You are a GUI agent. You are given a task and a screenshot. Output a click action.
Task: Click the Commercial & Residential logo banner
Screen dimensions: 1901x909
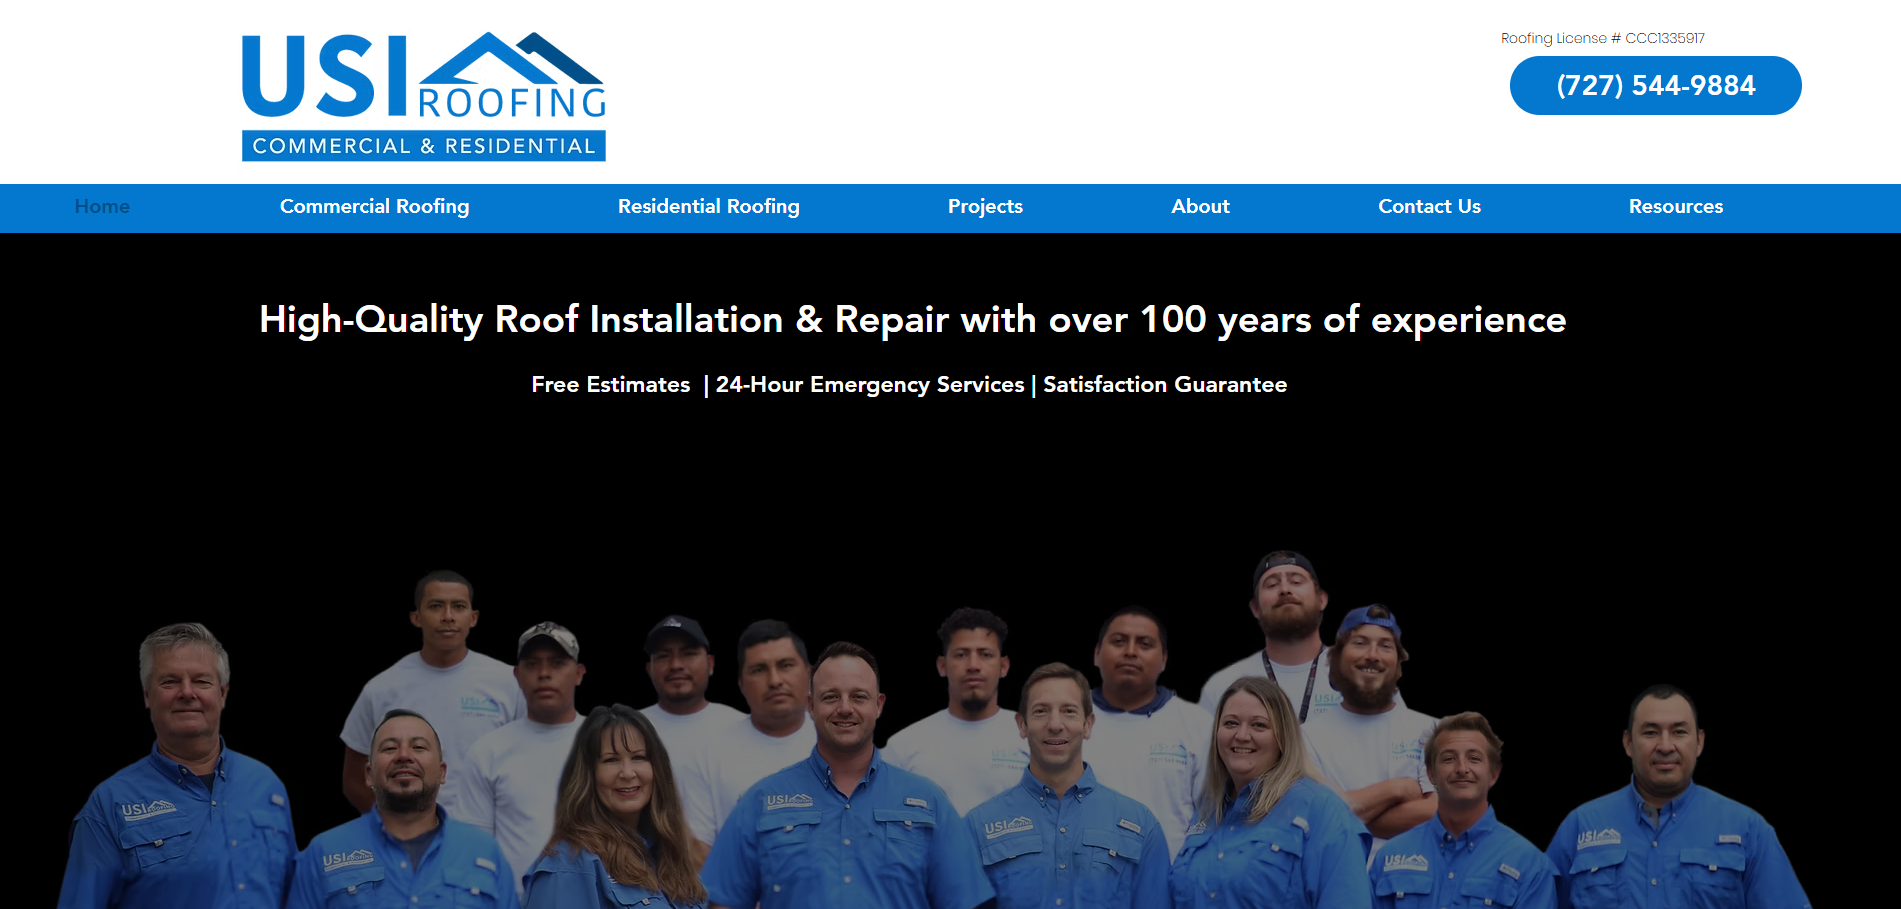[x=423, y=146]
